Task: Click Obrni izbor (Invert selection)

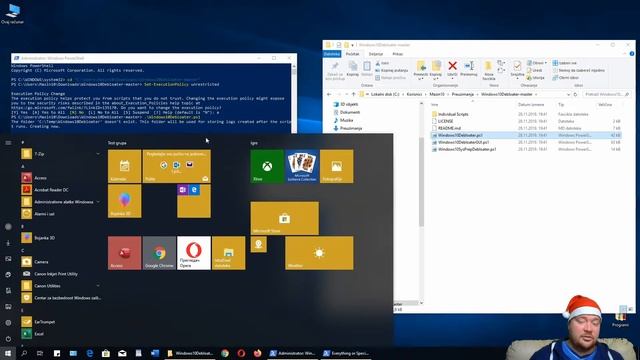Action: tap(565, 78)
